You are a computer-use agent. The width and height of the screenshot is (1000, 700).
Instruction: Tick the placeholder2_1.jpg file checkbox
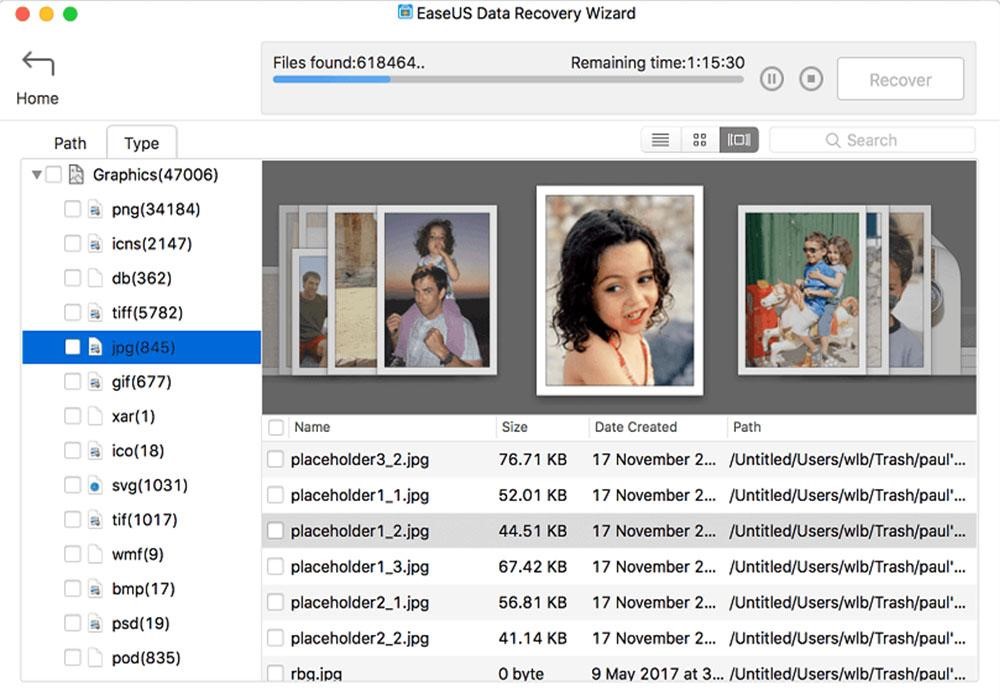click(x=276, y=602)
